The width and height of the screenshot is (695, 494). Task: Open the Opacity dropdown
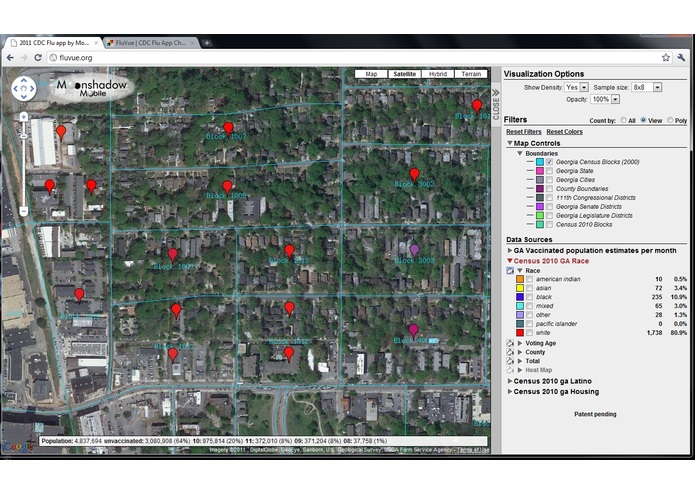click(605, 99)
